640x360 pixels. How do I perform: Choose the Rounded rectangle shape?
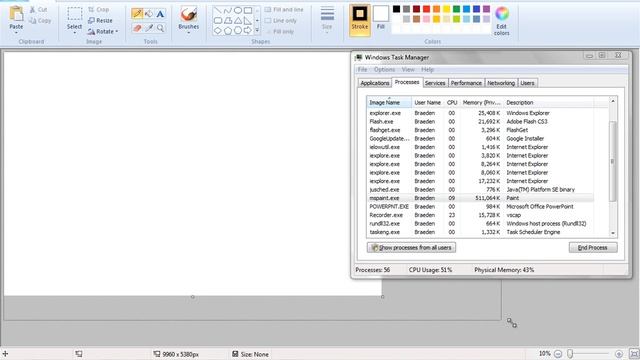point(218,20)
